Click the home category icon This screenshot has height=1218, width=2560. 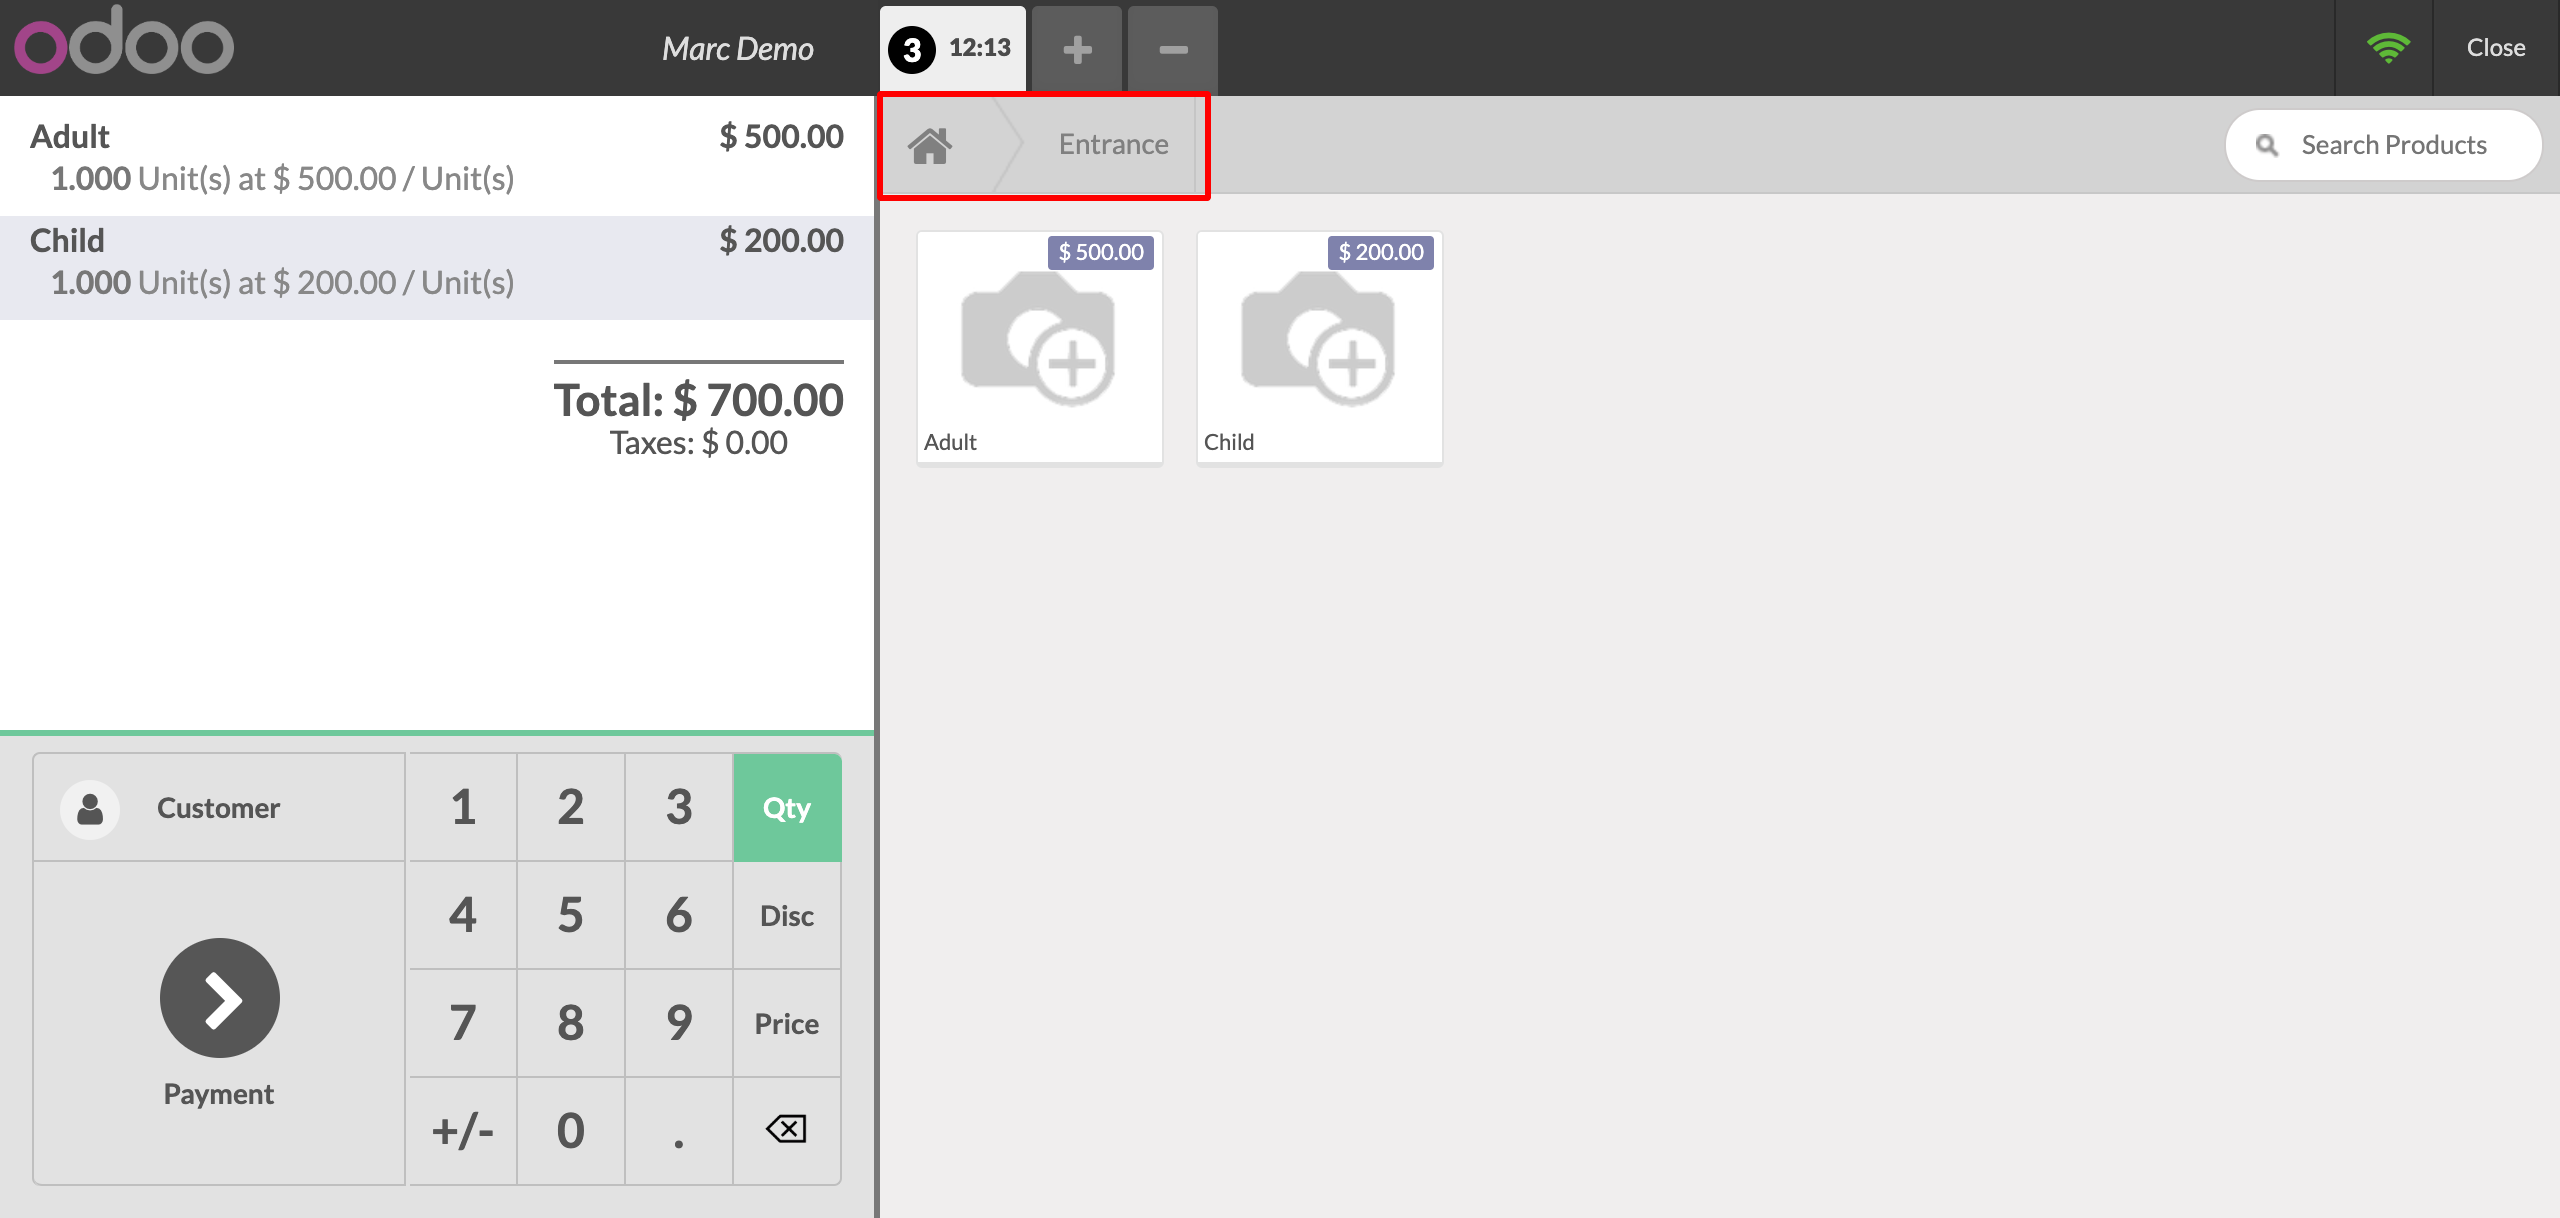930,146
